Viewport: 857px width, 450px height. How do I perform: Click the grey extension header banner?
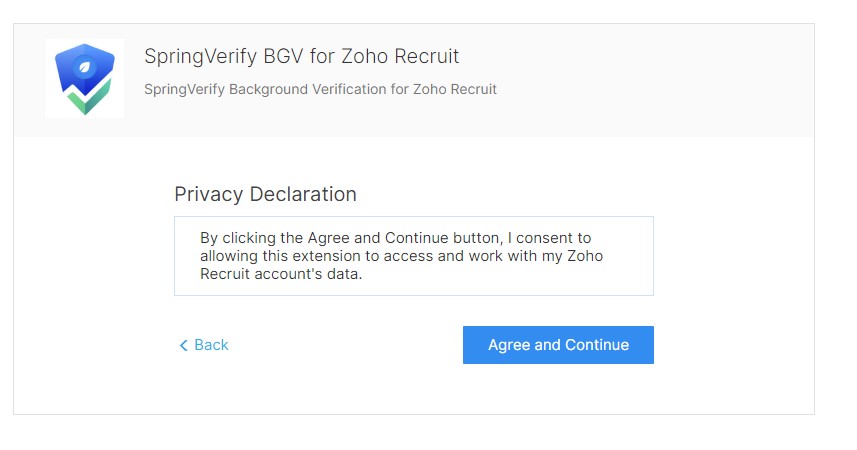414,80
